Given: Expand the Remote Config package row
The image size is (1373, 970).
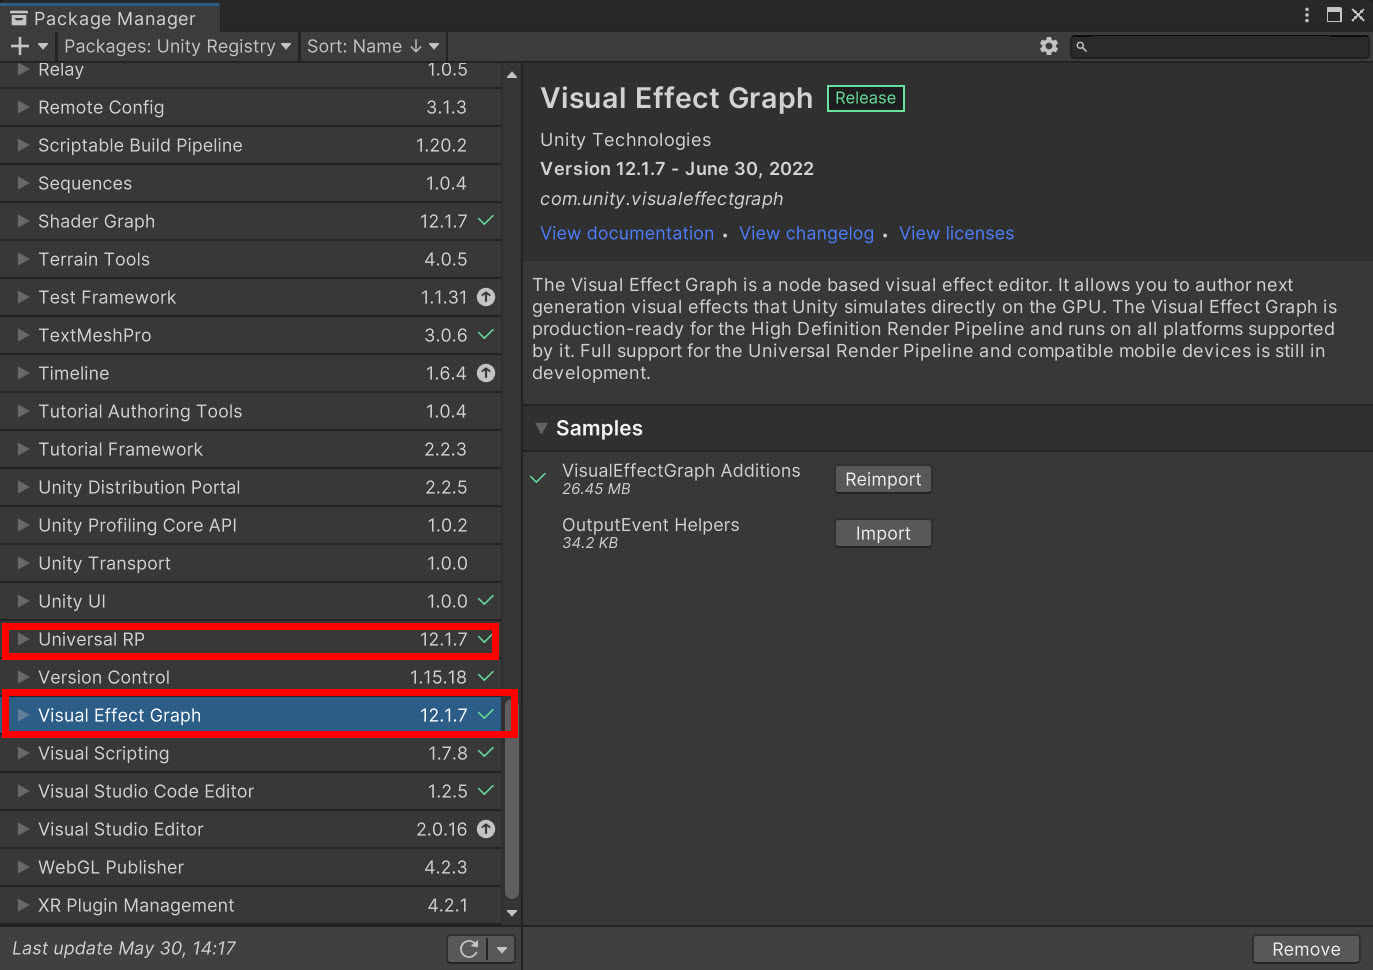Looking at the screenshot, I should click(23, 107).
